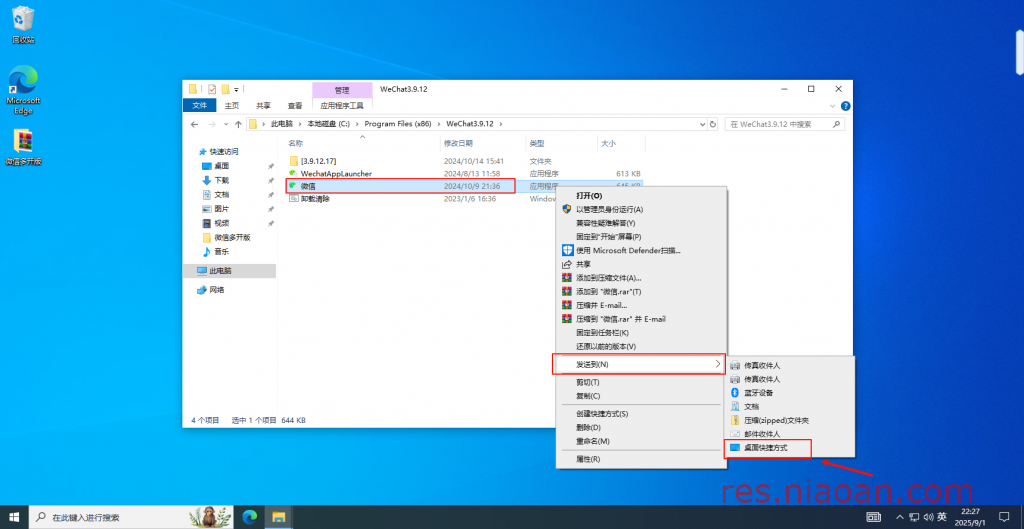Click 此电脑 in the address breadcrumb
The width and height of the screenshot is (1024, 529).
click(281, 124)
